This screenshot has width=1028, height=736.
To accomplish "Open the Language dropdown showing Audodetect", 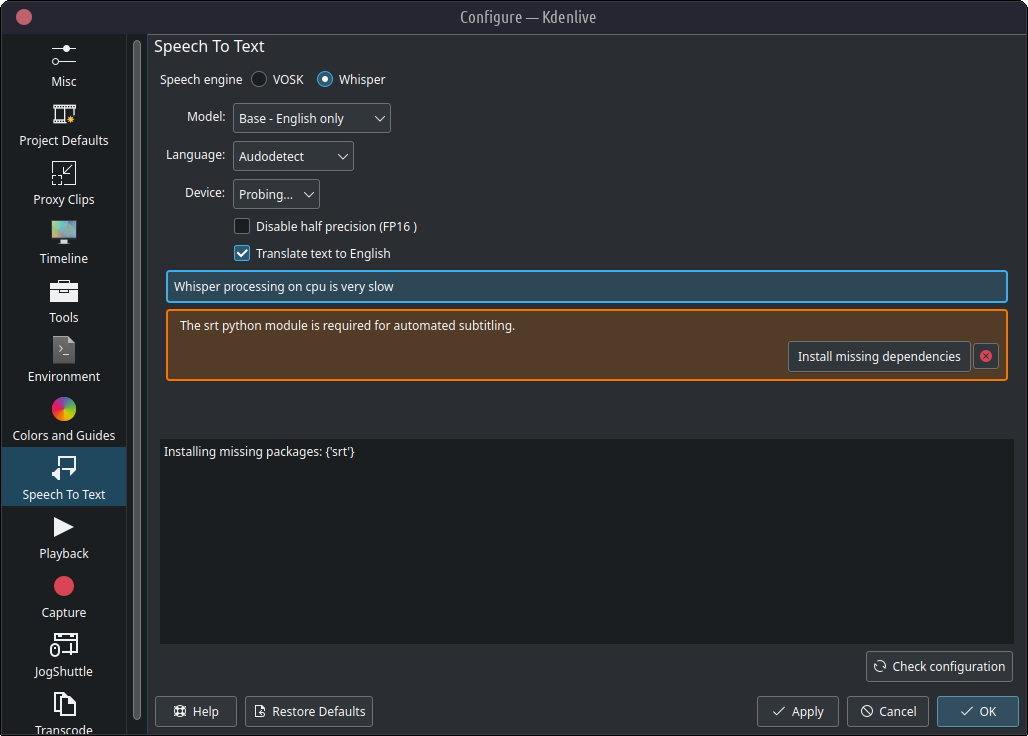I will (x=293, y=156).
